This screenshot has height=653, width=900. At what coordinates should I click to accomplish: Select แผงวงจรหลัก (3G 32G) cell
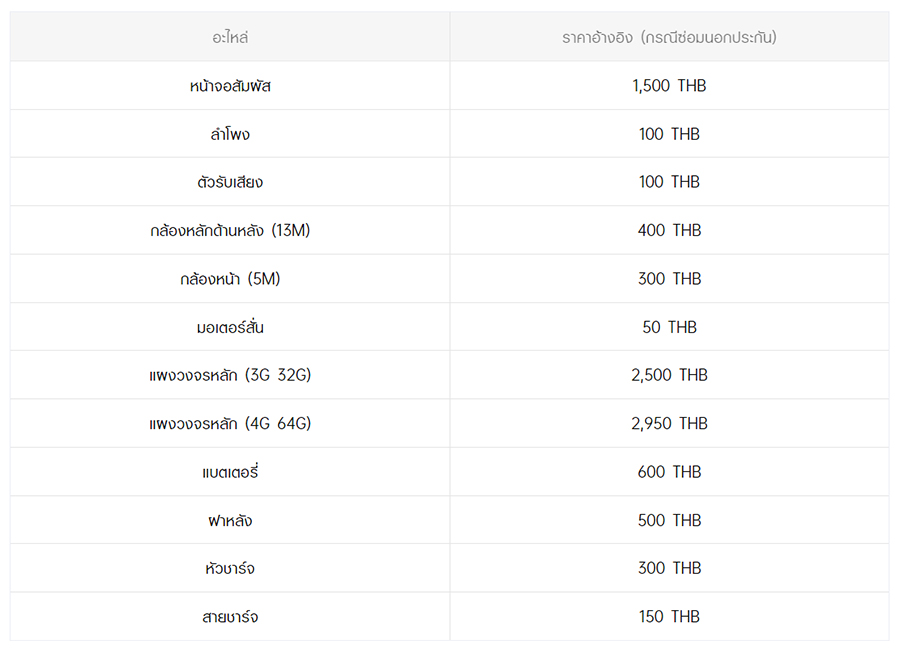pyautogui.click(x=230, y=375)
